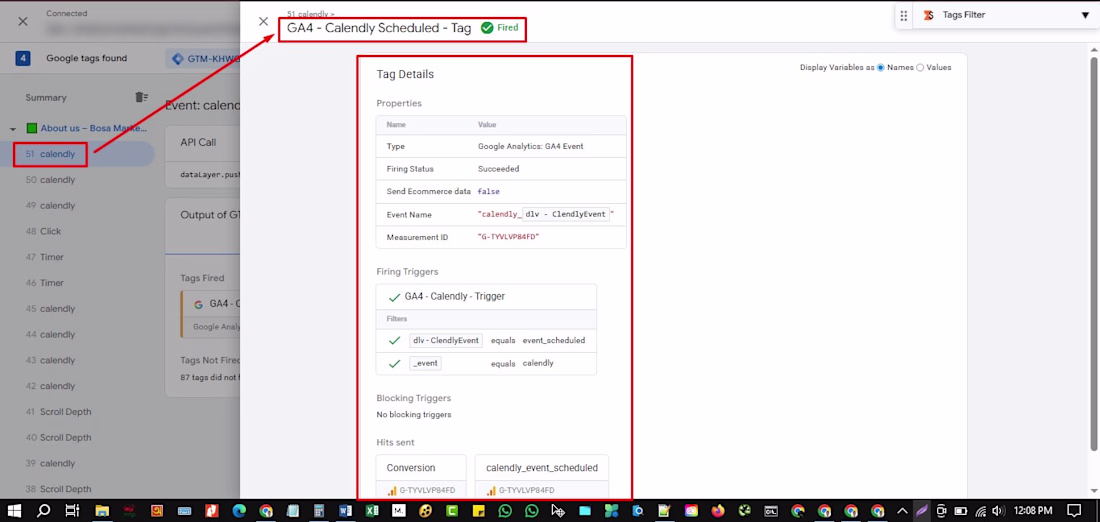This screenshot has height=522, width=1100.
Task: Select event 39 calendly
Action: pos(51,463)
